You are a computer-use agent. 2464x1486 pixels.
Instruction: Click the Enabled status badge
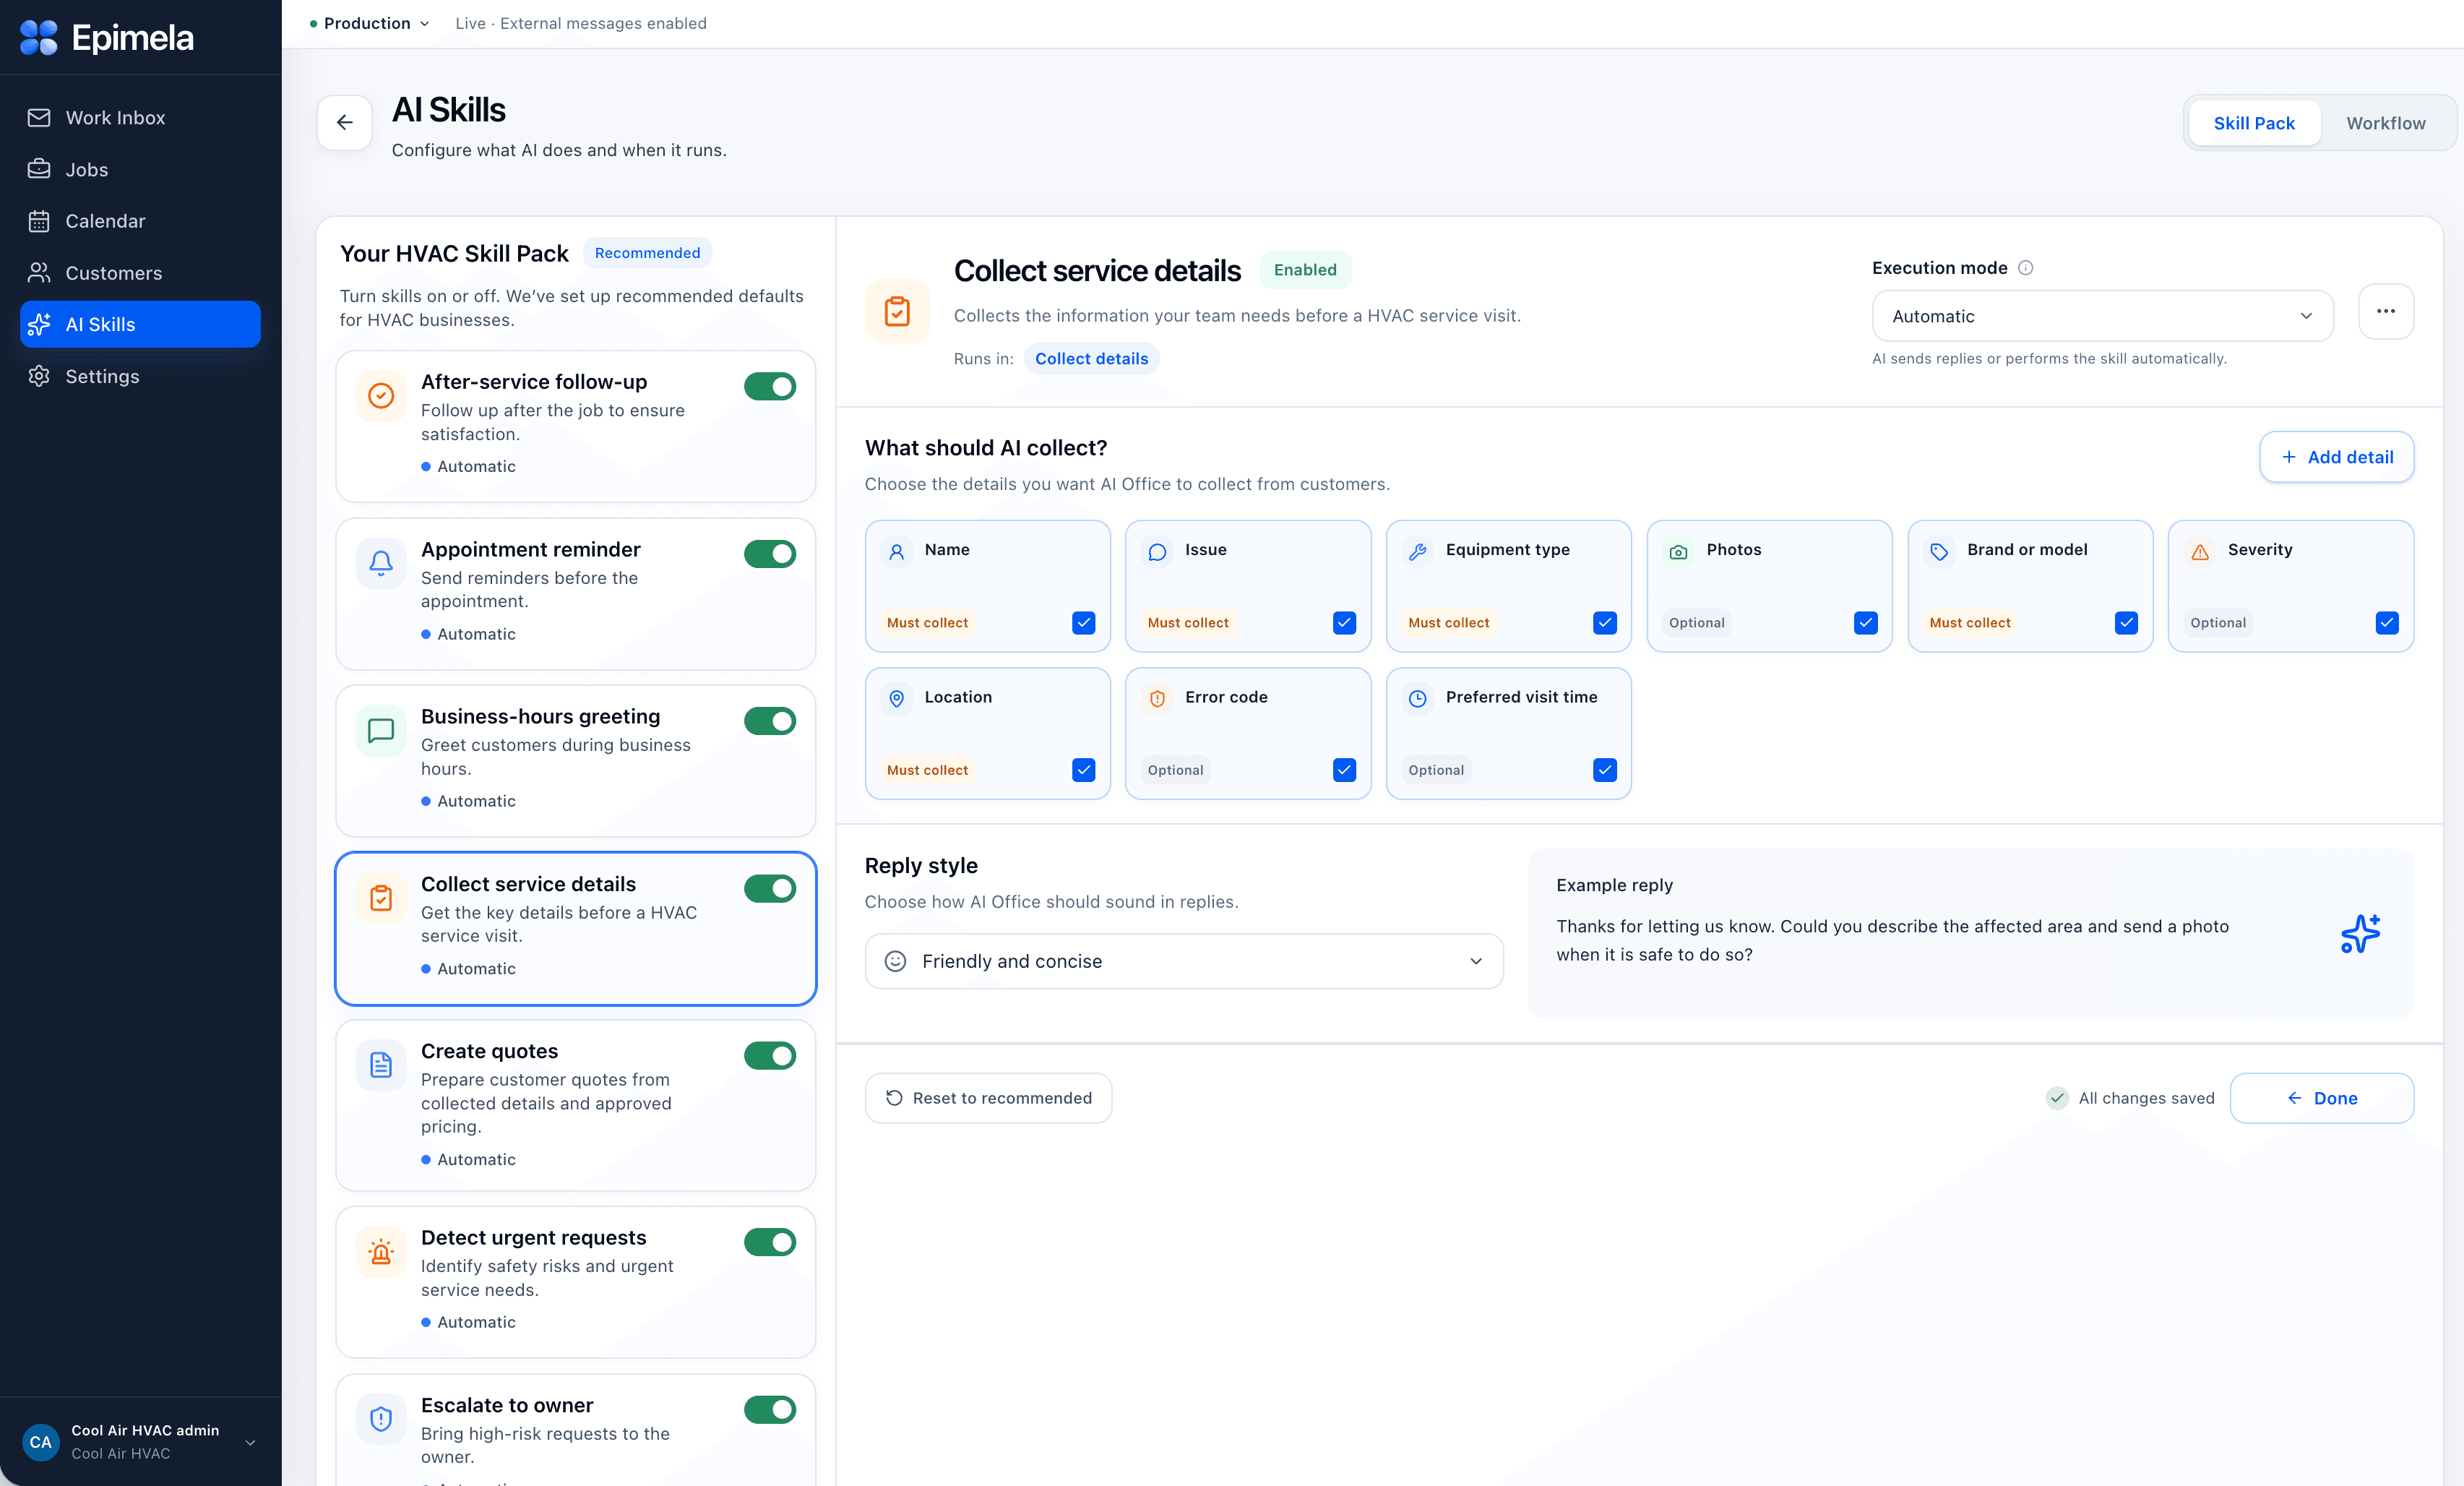pyautogui.click(x=1305, y=270)
